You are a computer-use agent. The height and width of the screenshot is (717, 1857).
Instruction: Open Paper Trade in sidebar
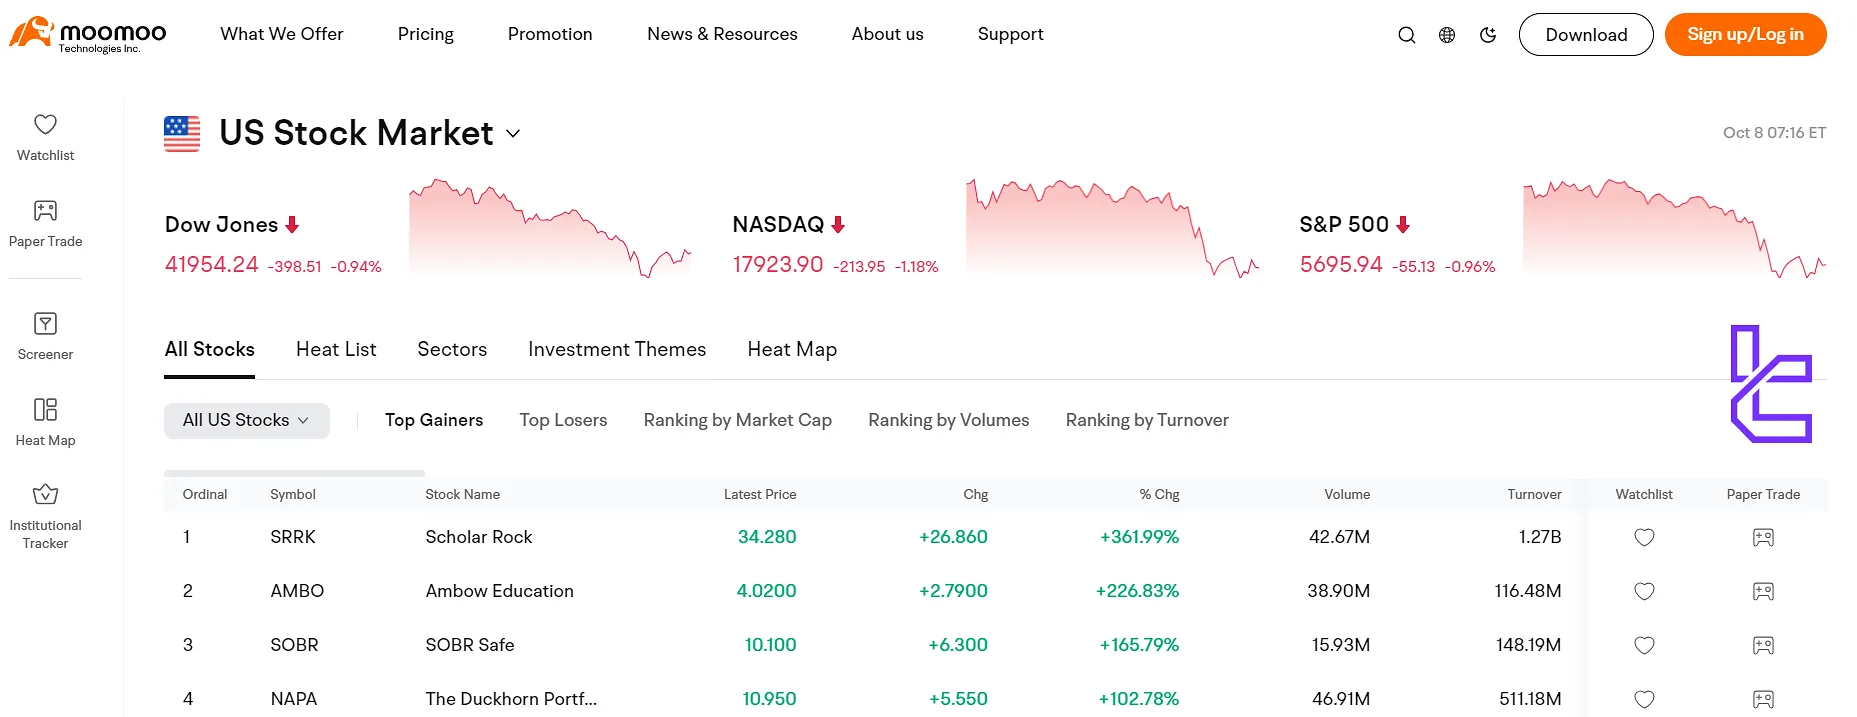click(x=45, y=223)
